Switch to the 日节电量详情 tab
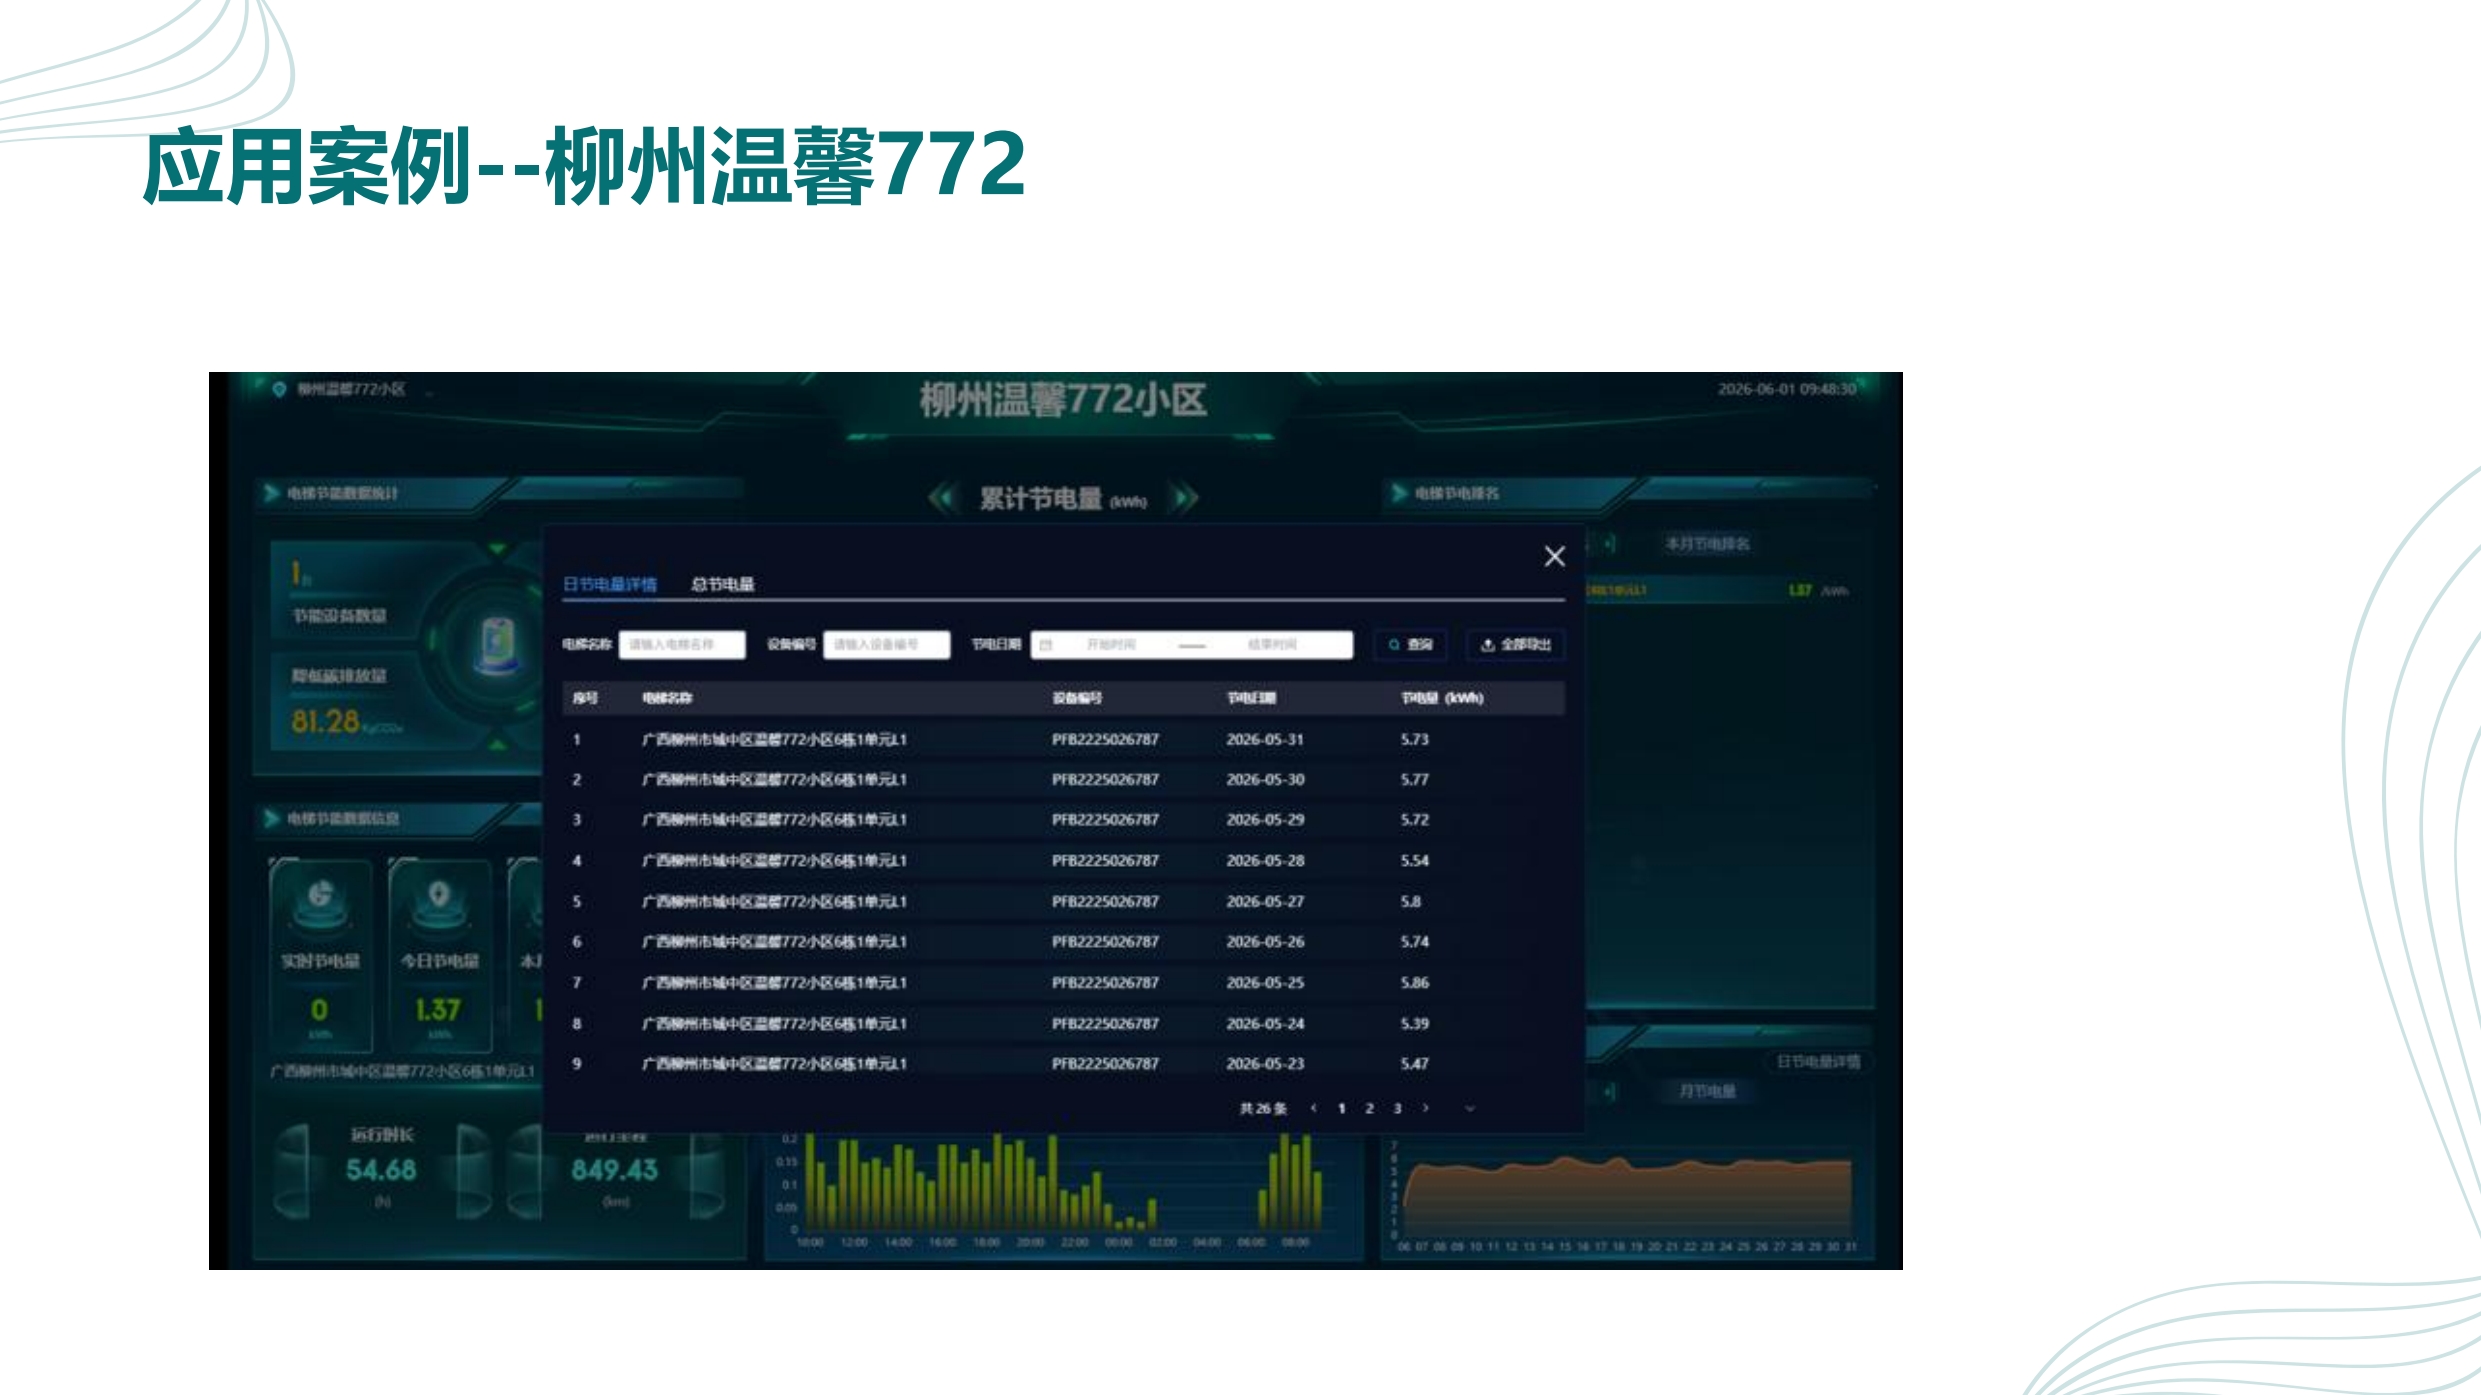Image resolution: width=2481 pixels, height=1395 pixels. tap(610, 584)
